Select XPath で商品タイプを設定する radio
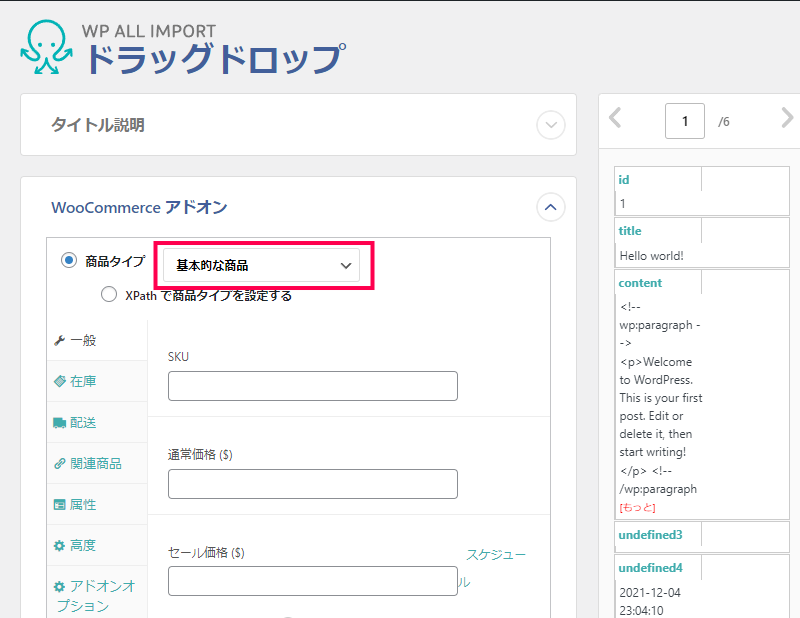The width and height of the screenshot is (800, 618). pyautogui.click(x=109, y=294)
